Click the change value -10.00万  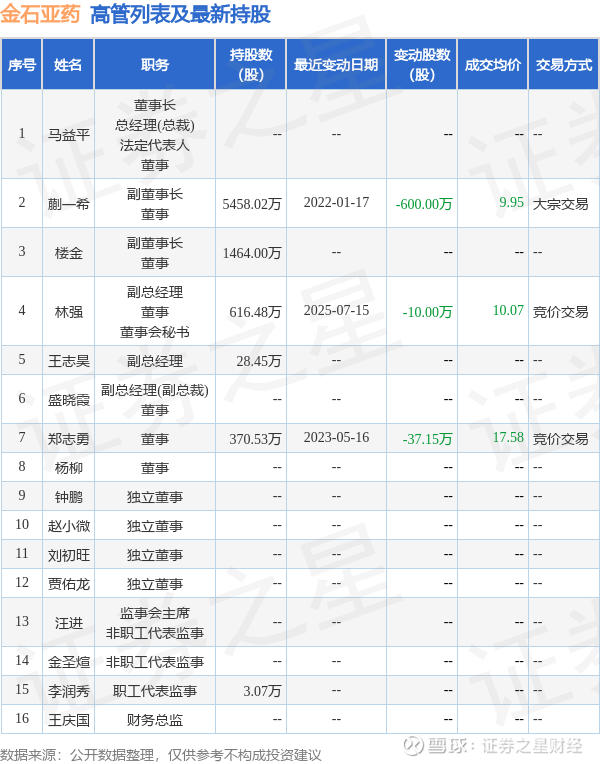427,312
